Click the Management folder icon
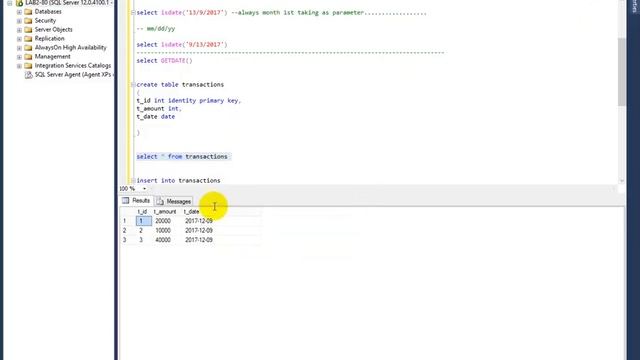 coord(28,57)
